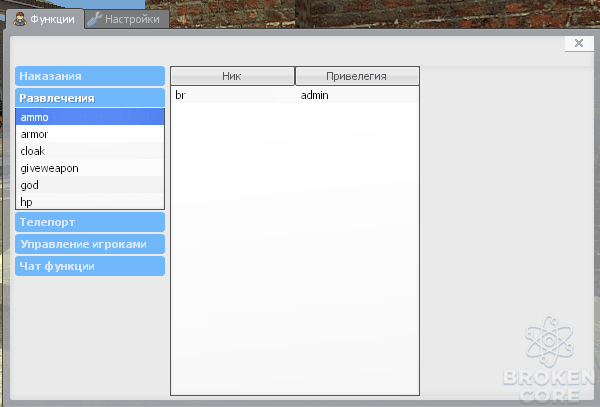Select the giveweapon function
This screenshot has height=407, width=600.
90,168
